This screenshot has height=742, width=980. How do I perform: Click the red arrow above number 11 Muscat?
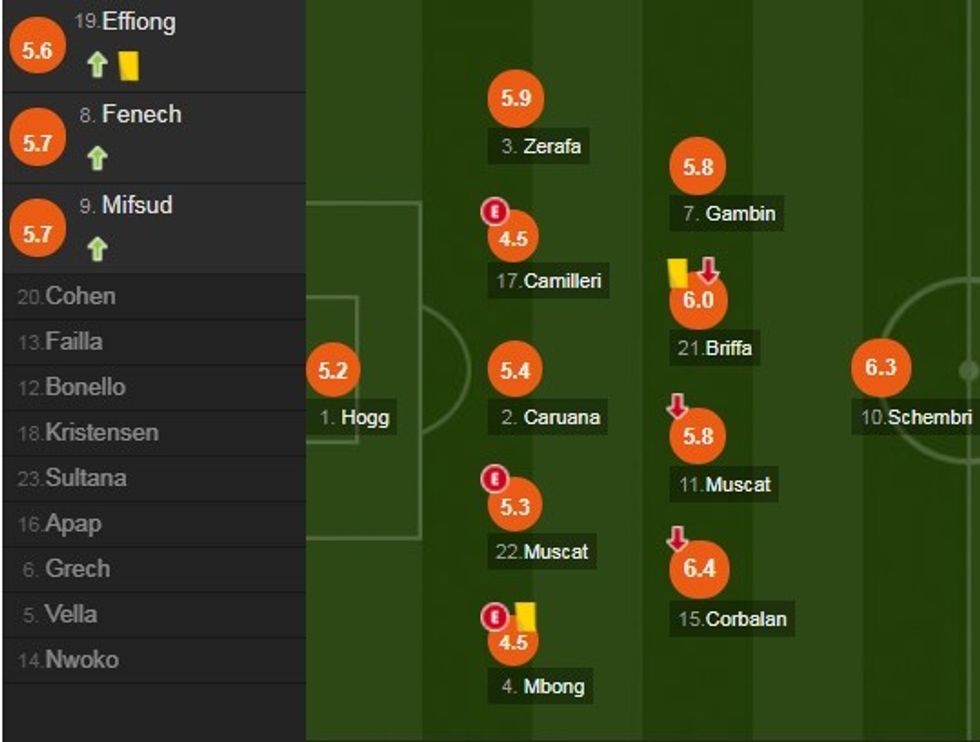point(677,405)
